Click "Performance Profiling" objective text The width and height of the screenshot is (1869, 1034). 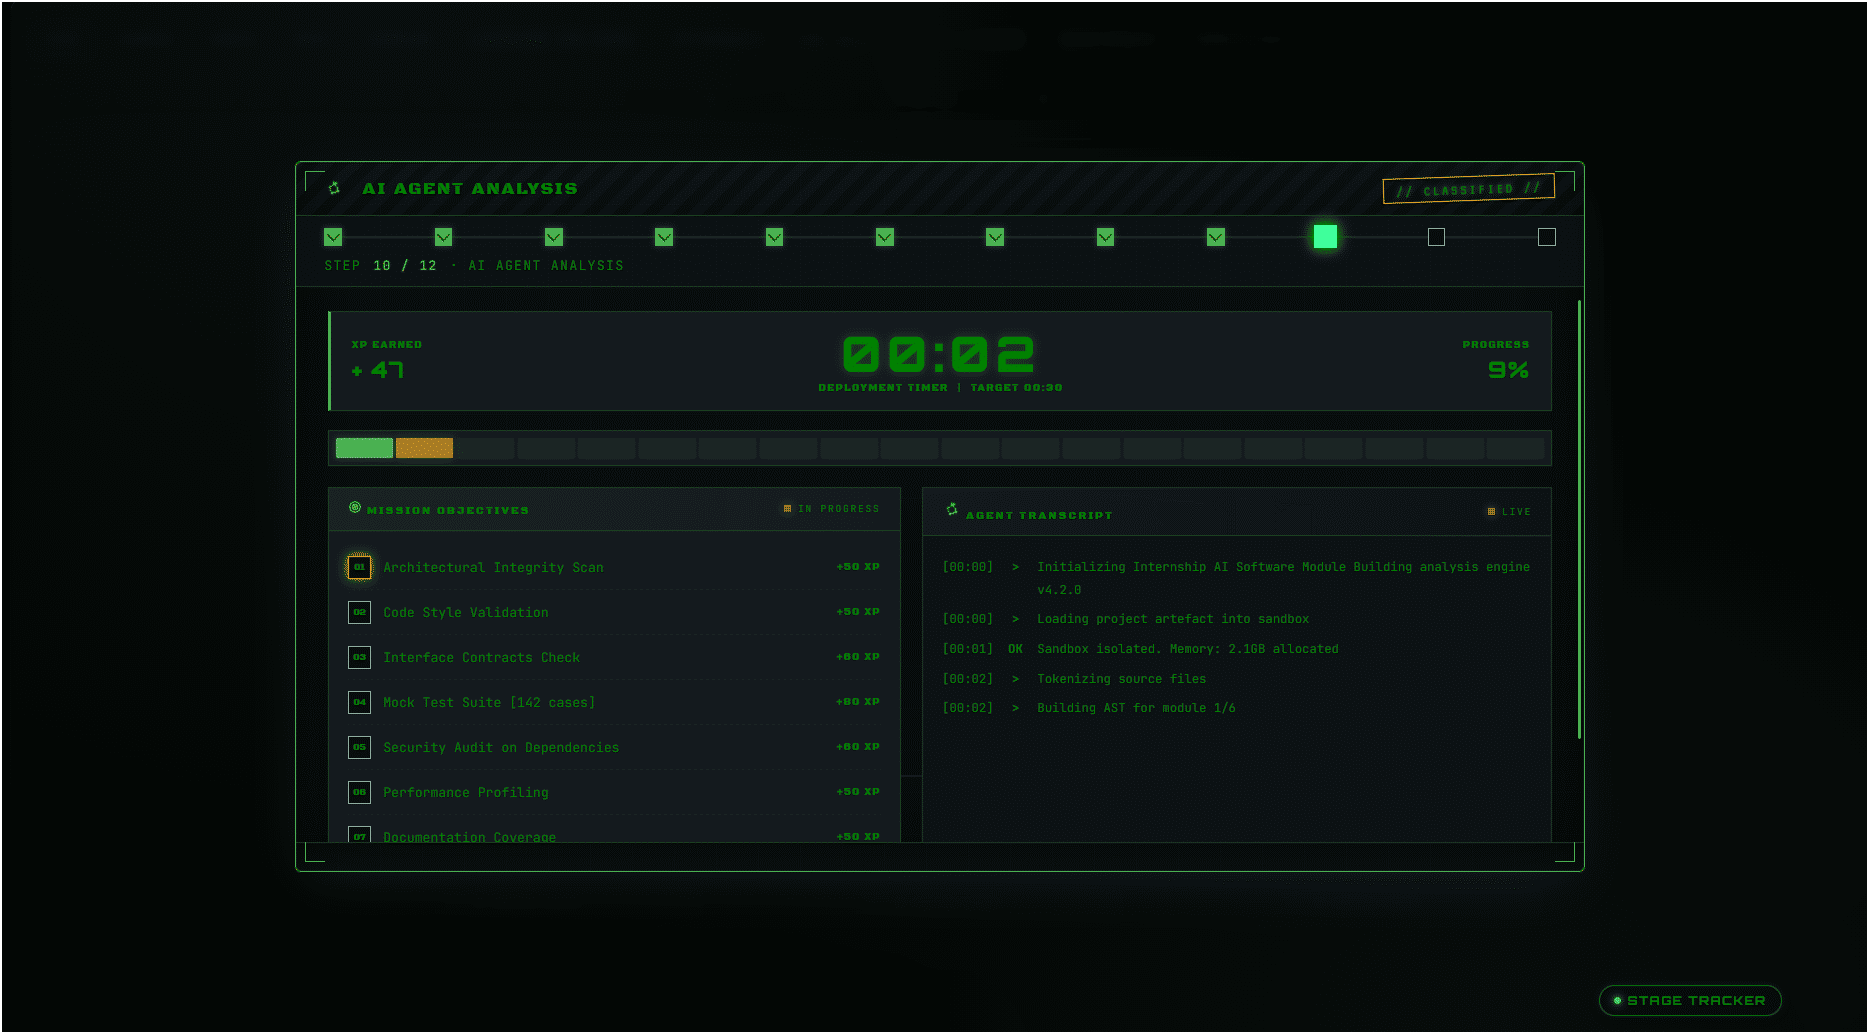pos(466,792)
